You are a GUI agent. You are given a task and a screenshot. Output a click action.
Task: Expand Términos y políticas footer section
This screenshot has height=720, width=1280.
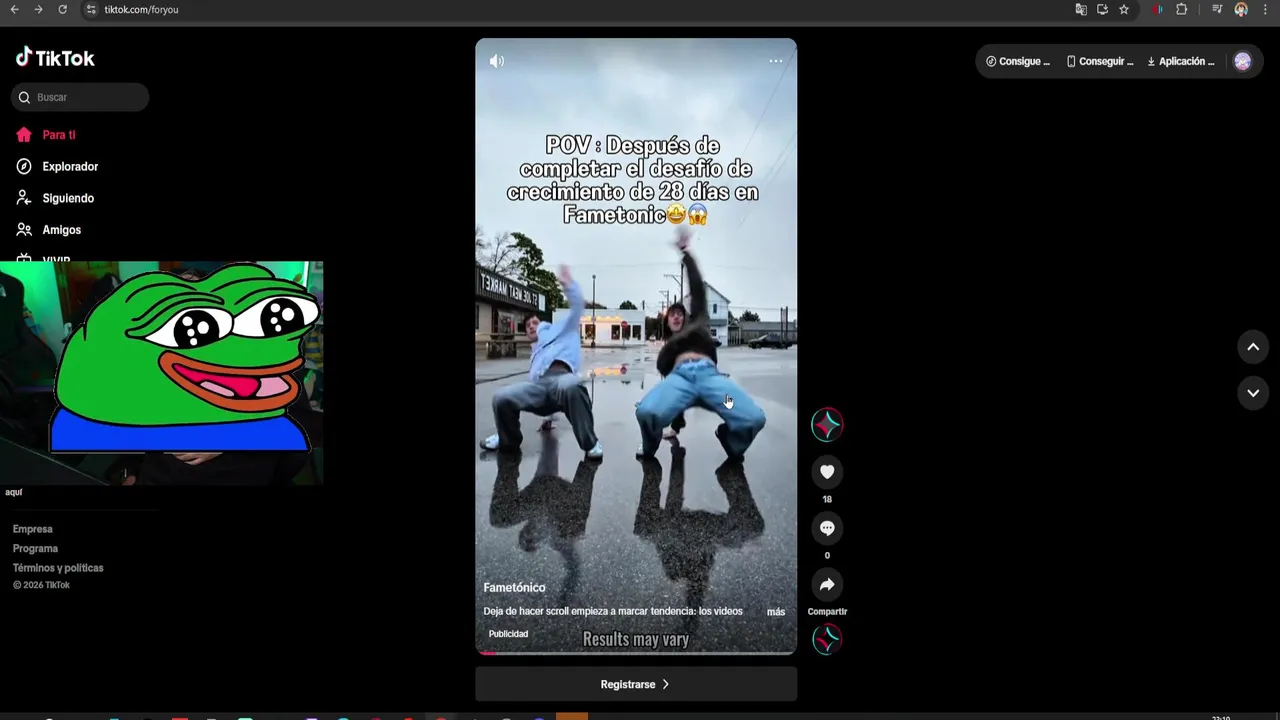(x=58, y=568)
